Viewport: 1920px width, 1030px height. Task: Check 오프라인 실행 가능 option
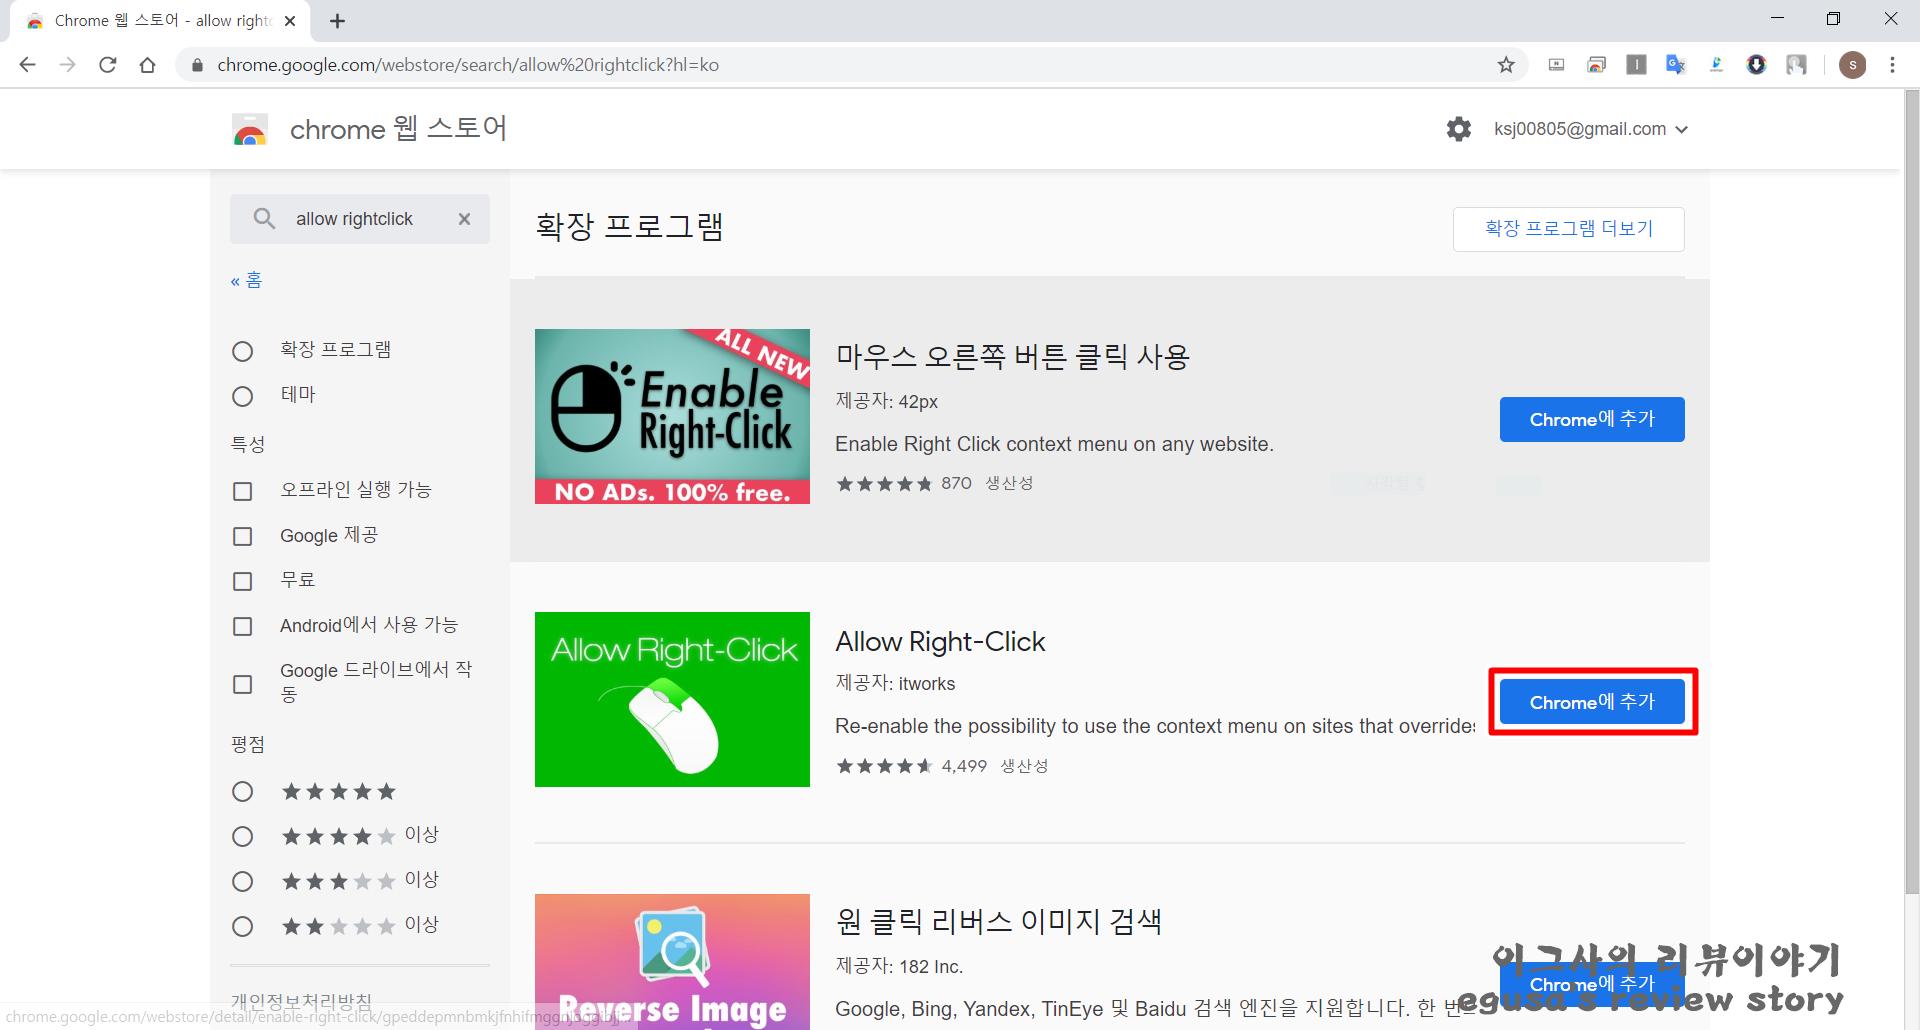pos(242,491)
